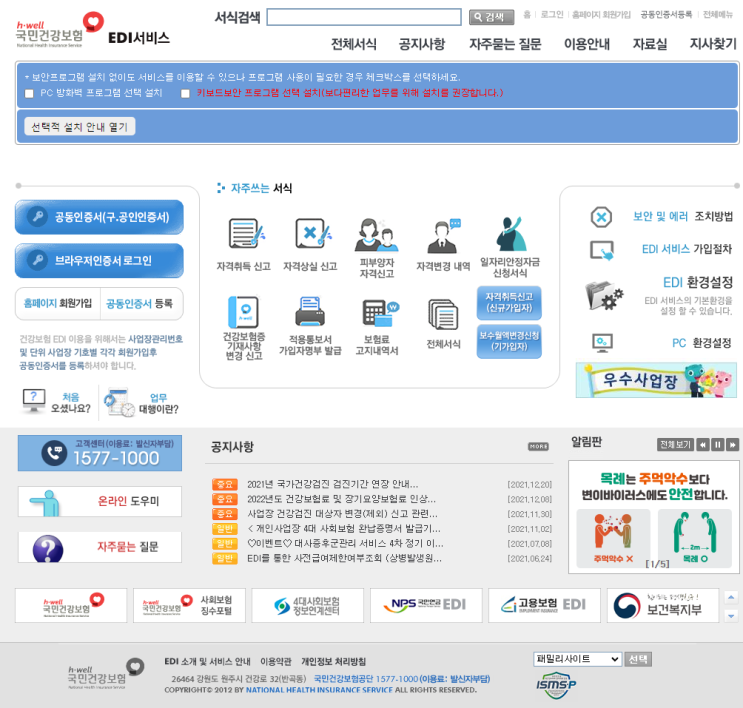Click 전체메뉴 link in top bar
This screenshot has height=708, width=743.
(717, 15)
